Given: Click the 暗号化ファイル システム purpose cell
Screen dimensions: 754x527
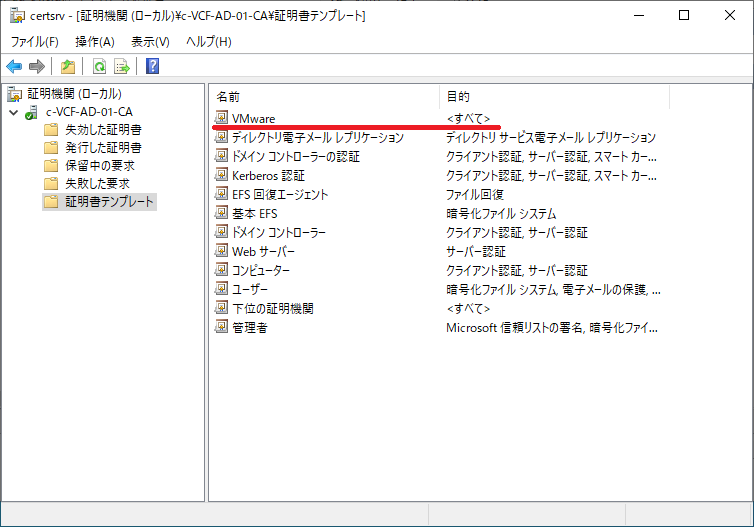Looking at the screenshot, I should coord(501,213).
